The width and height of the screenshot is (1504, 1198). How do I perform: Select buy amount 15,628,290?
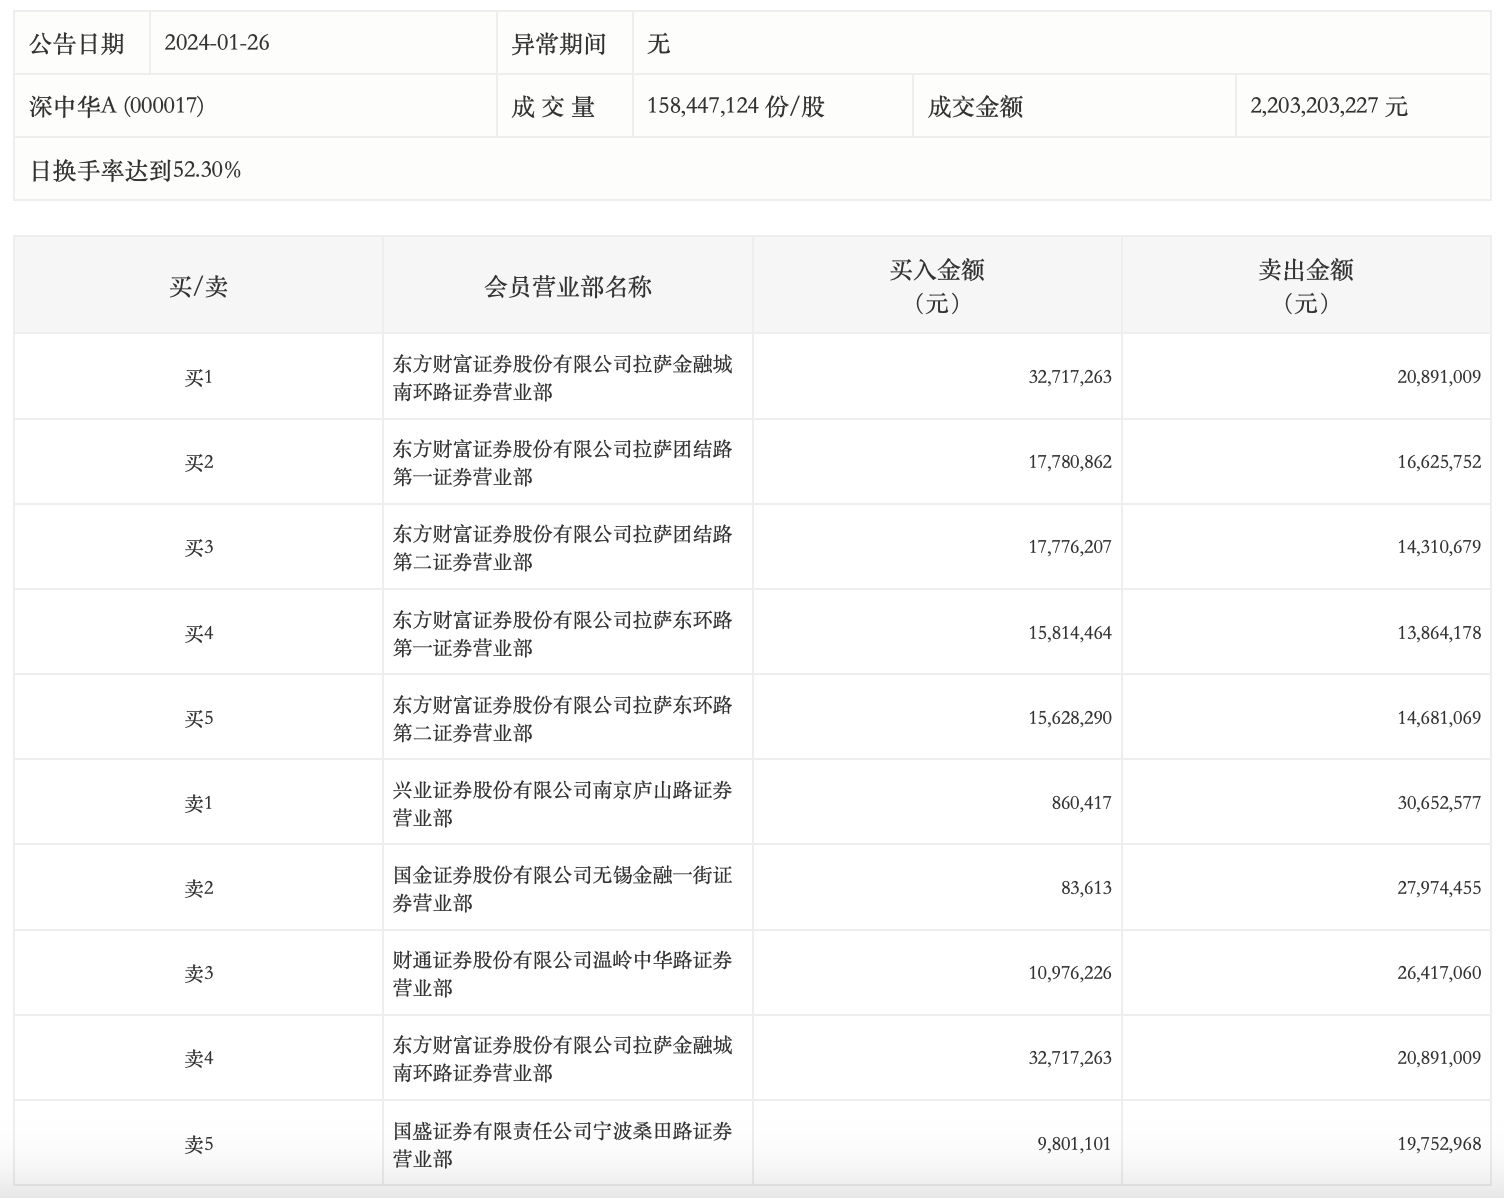point(1069,718)
